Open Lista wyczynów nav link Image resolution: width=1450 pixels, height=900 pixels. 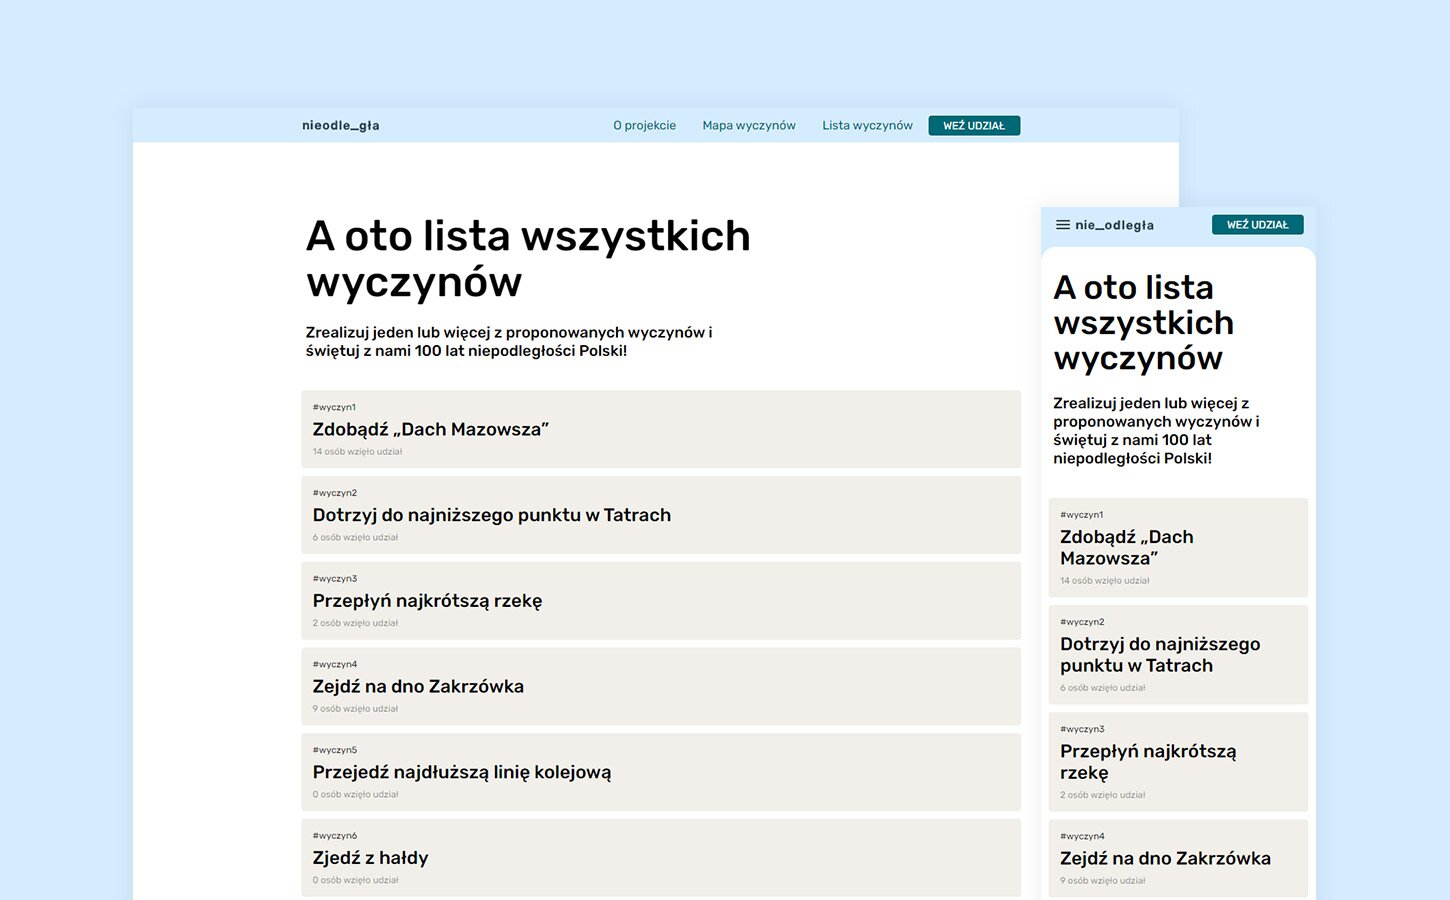pos(867,126)
